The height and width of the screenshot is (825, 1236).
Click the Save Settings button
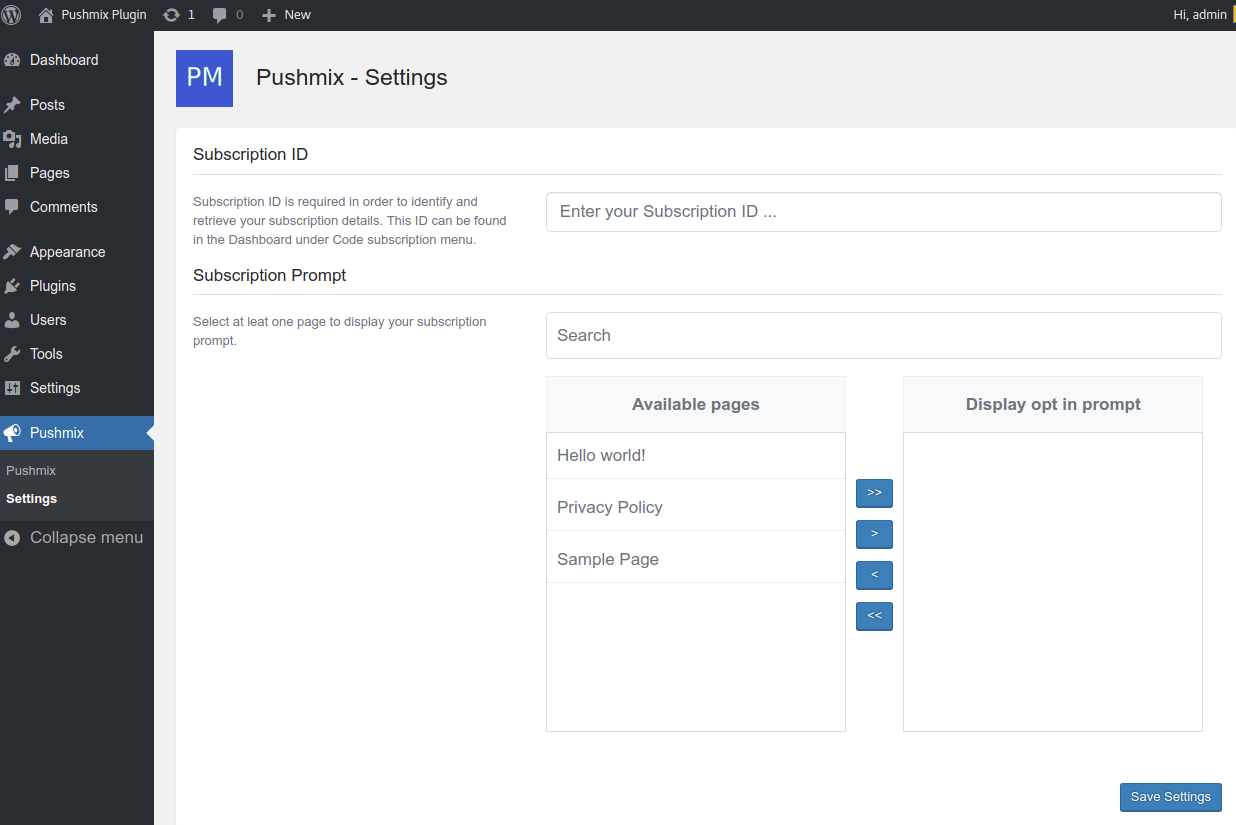1170,797
